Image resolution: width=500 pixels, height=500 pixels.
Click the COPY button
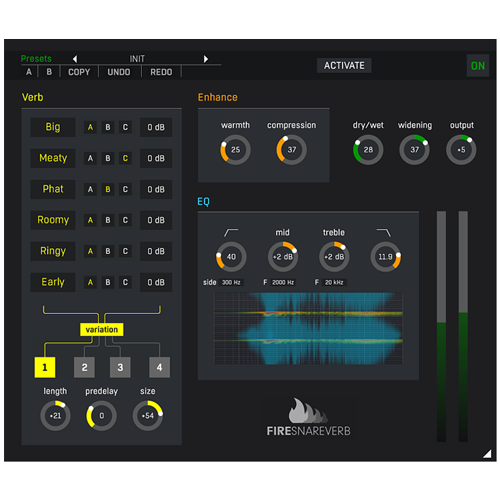[79, 72]
